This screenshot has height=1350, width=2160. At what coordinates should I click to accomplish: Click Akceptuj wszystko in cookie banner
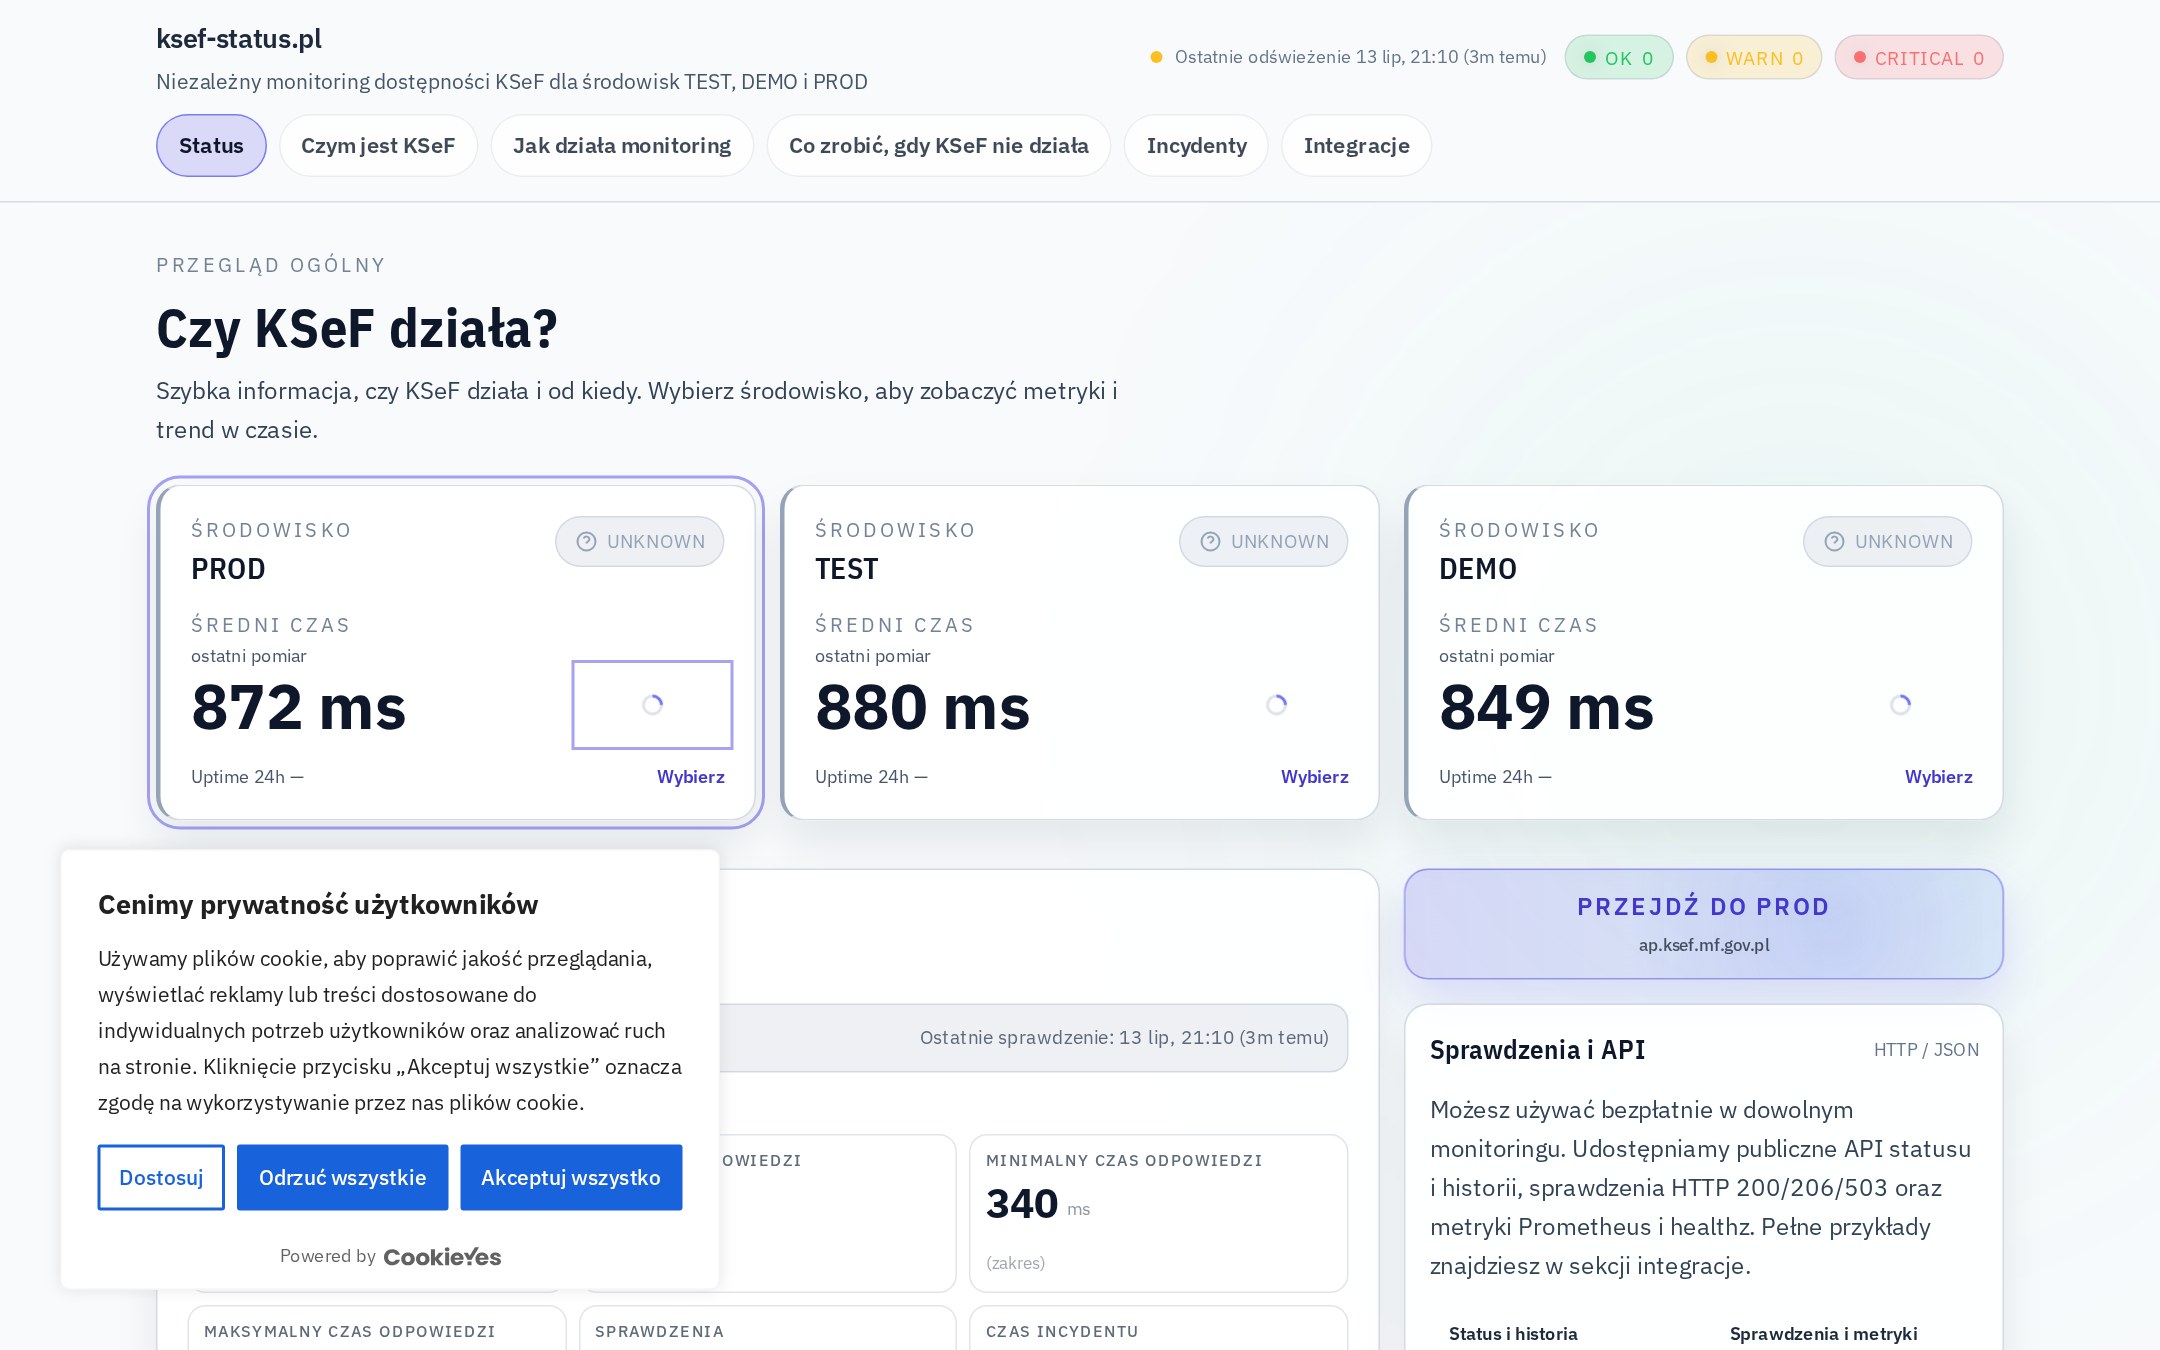(571, 1177)
